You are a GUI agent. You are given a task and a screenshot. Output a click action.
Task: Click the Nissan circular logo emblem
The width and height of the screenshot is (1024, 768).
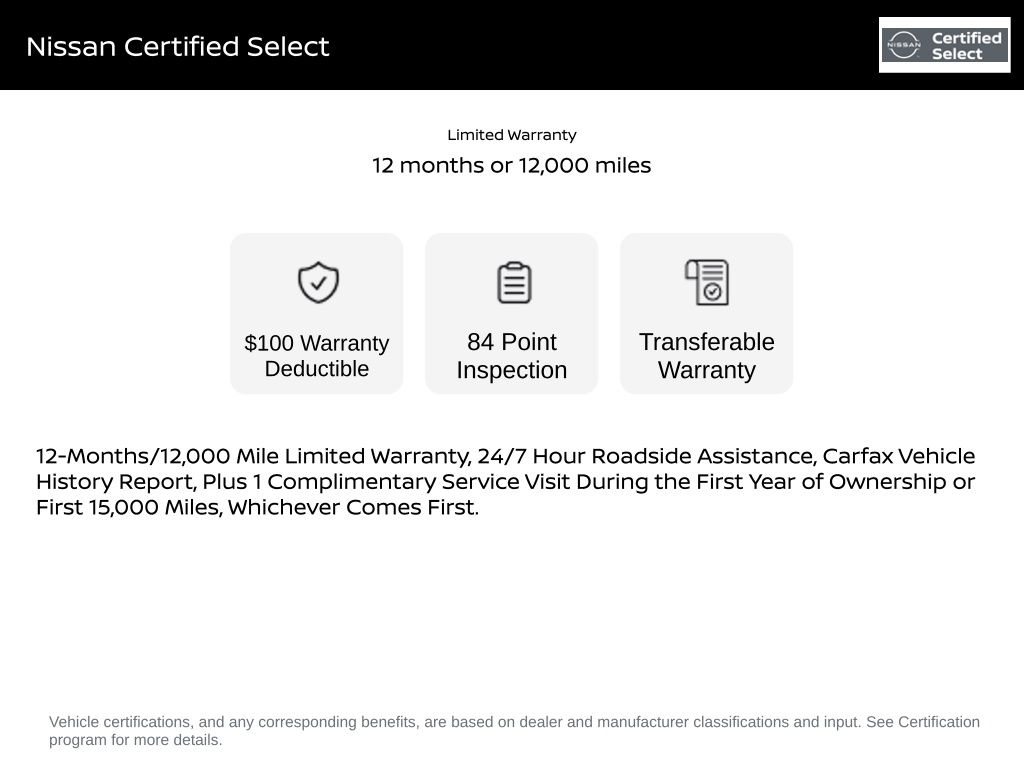(903, 45)
